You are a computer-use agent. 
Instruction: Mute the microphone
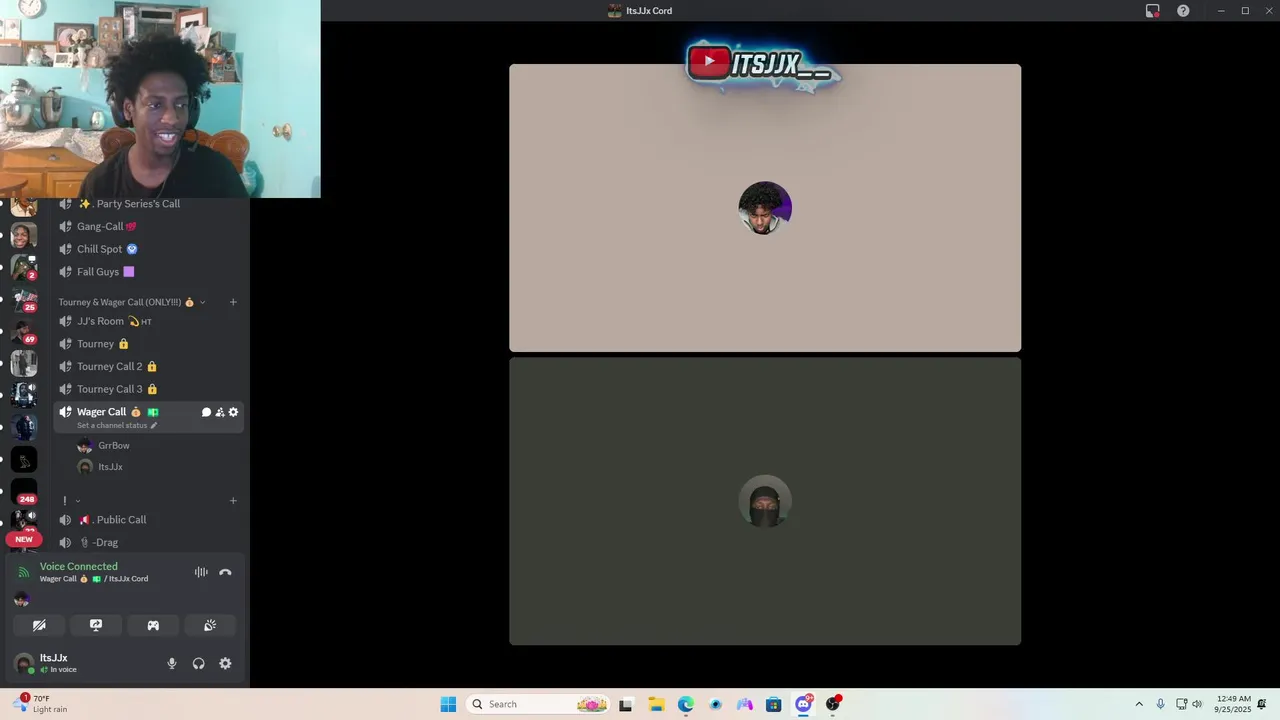172,663
